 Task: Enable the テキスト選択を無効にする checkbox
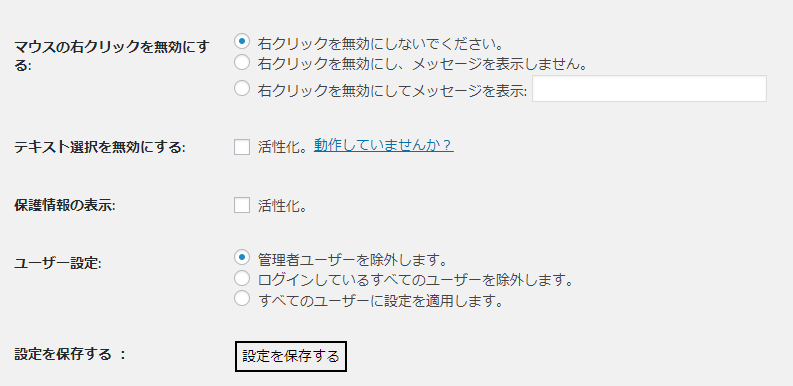(x=242, y=147)
